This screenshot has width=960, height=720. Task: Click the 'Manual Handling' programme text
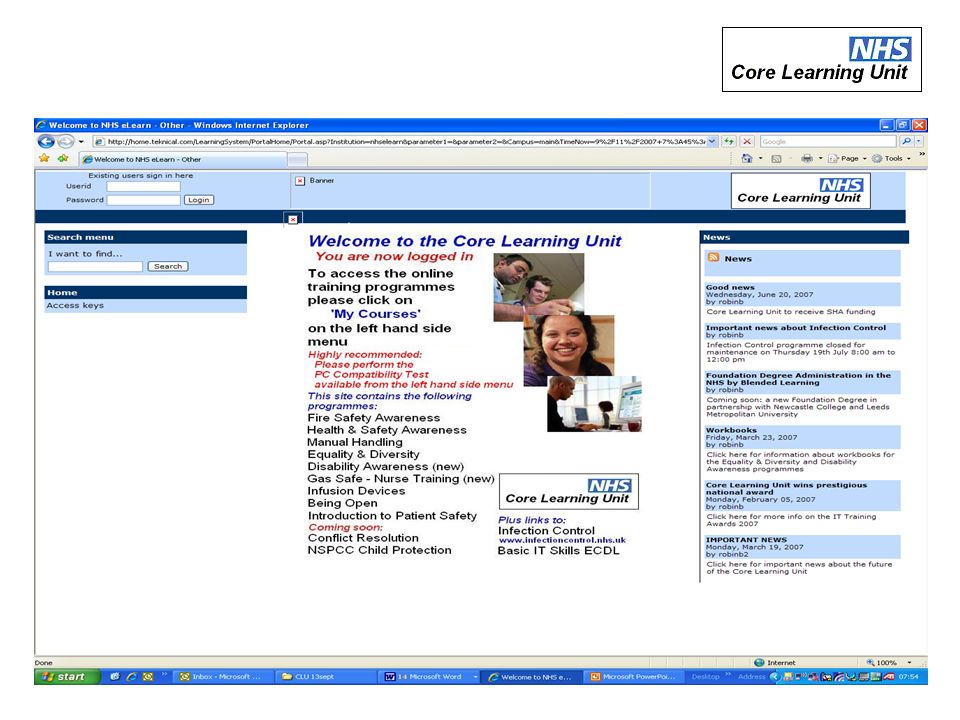click(355, 442)
